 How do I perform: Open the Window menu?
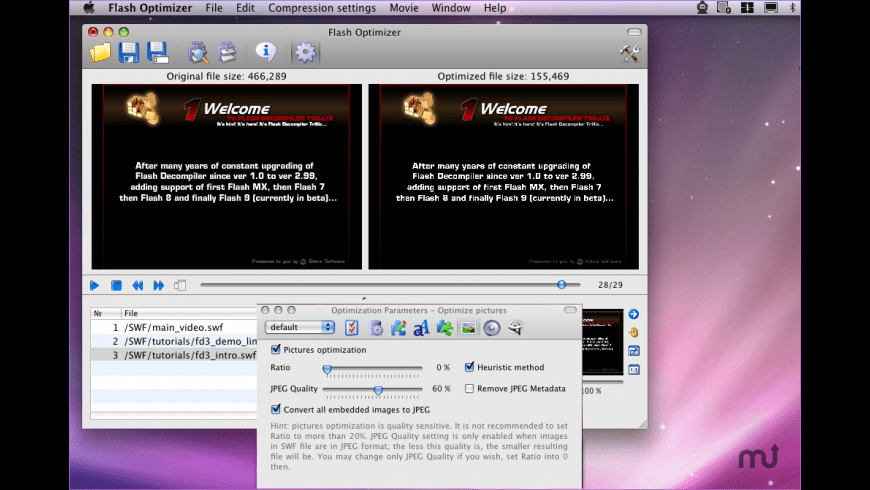click(x=451, y=8)
